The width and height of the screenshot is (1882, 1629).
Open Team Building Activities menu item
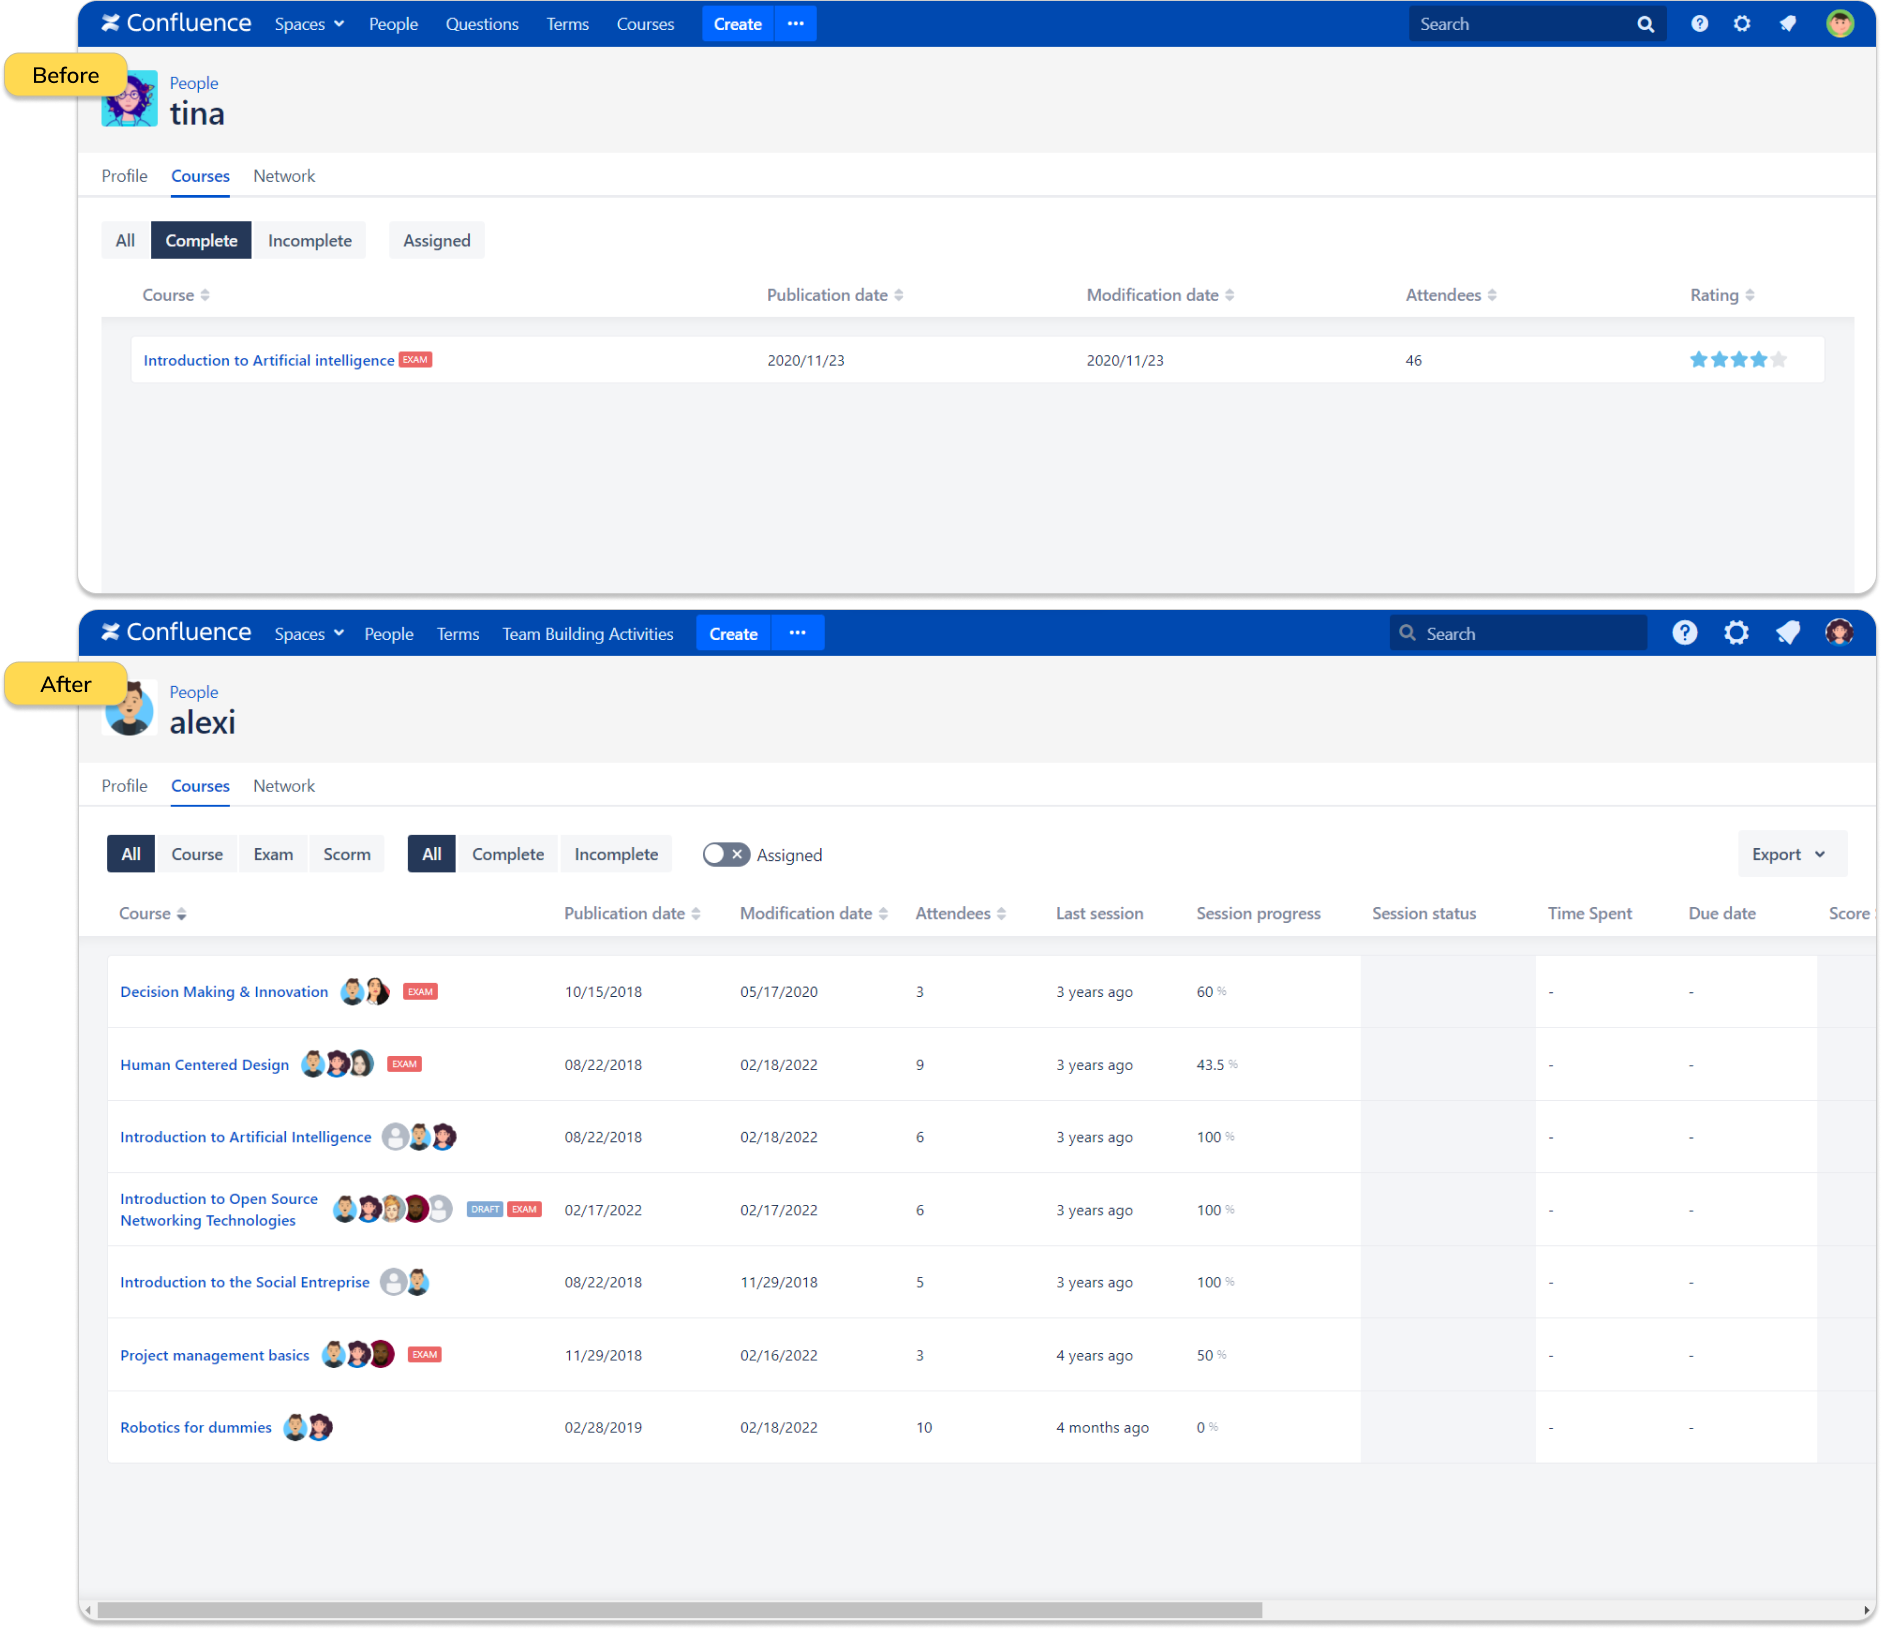(x=587, y=634)
